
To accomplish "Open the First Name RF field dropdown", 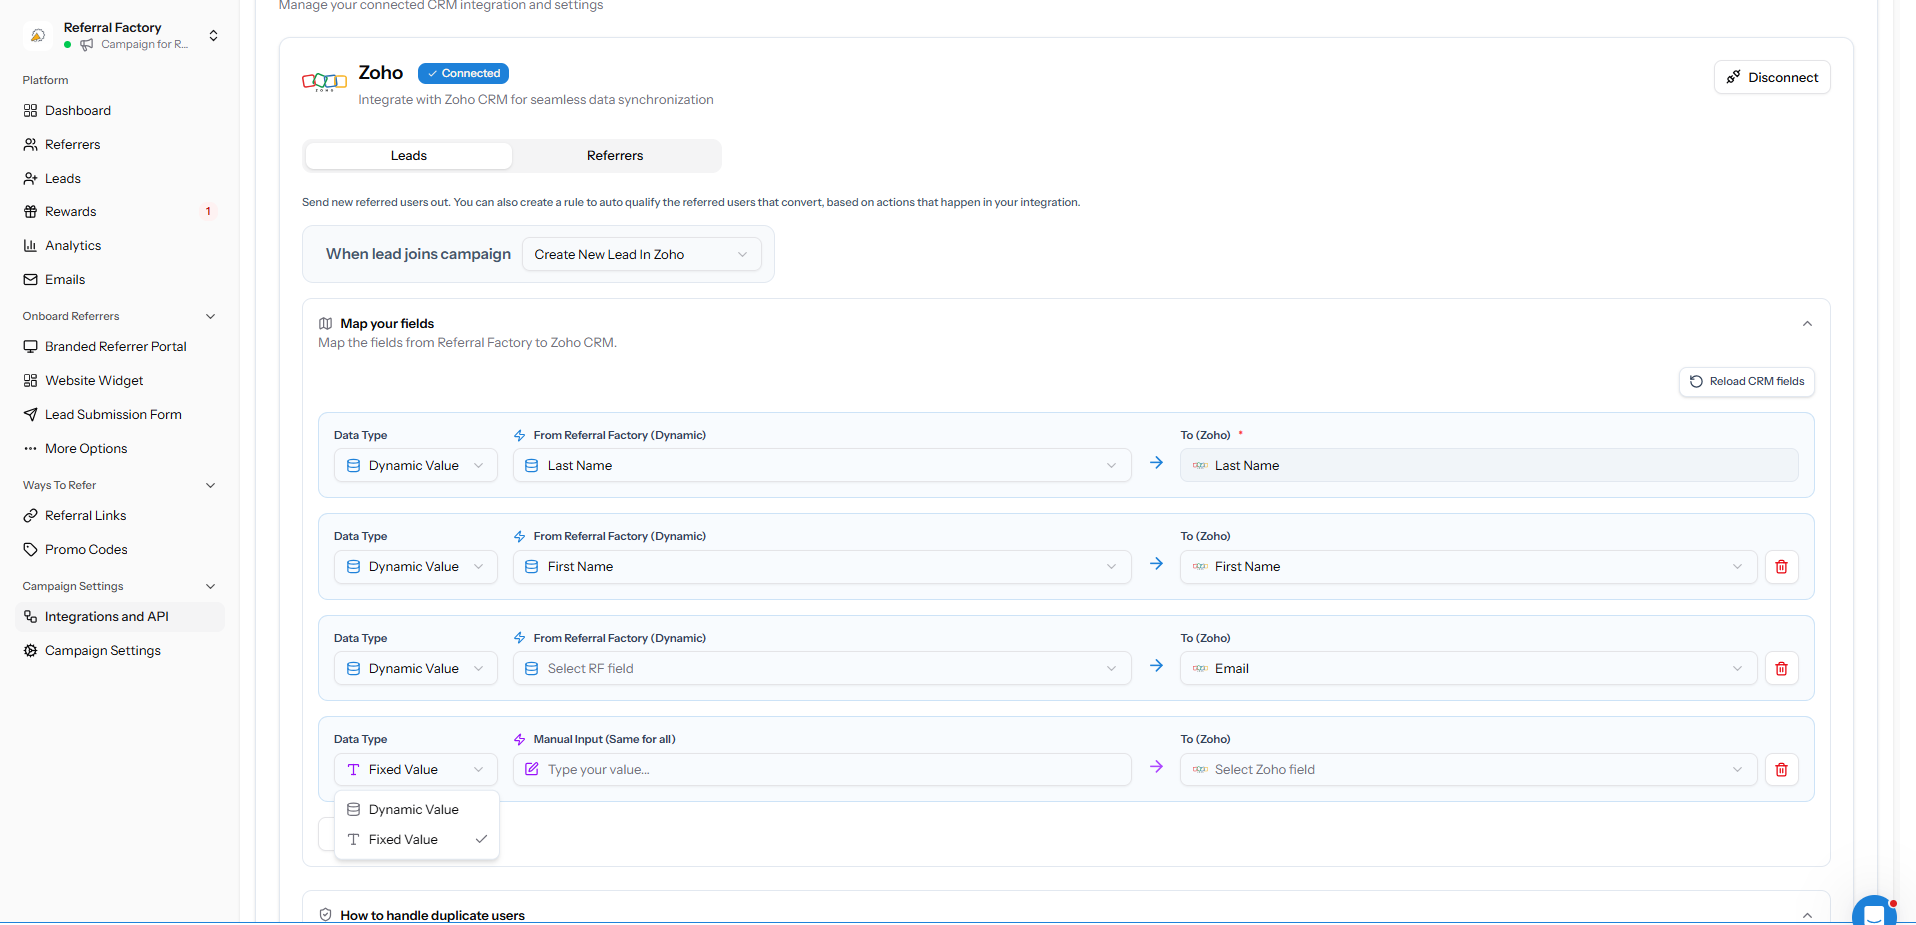I will [x=822, y=567].
